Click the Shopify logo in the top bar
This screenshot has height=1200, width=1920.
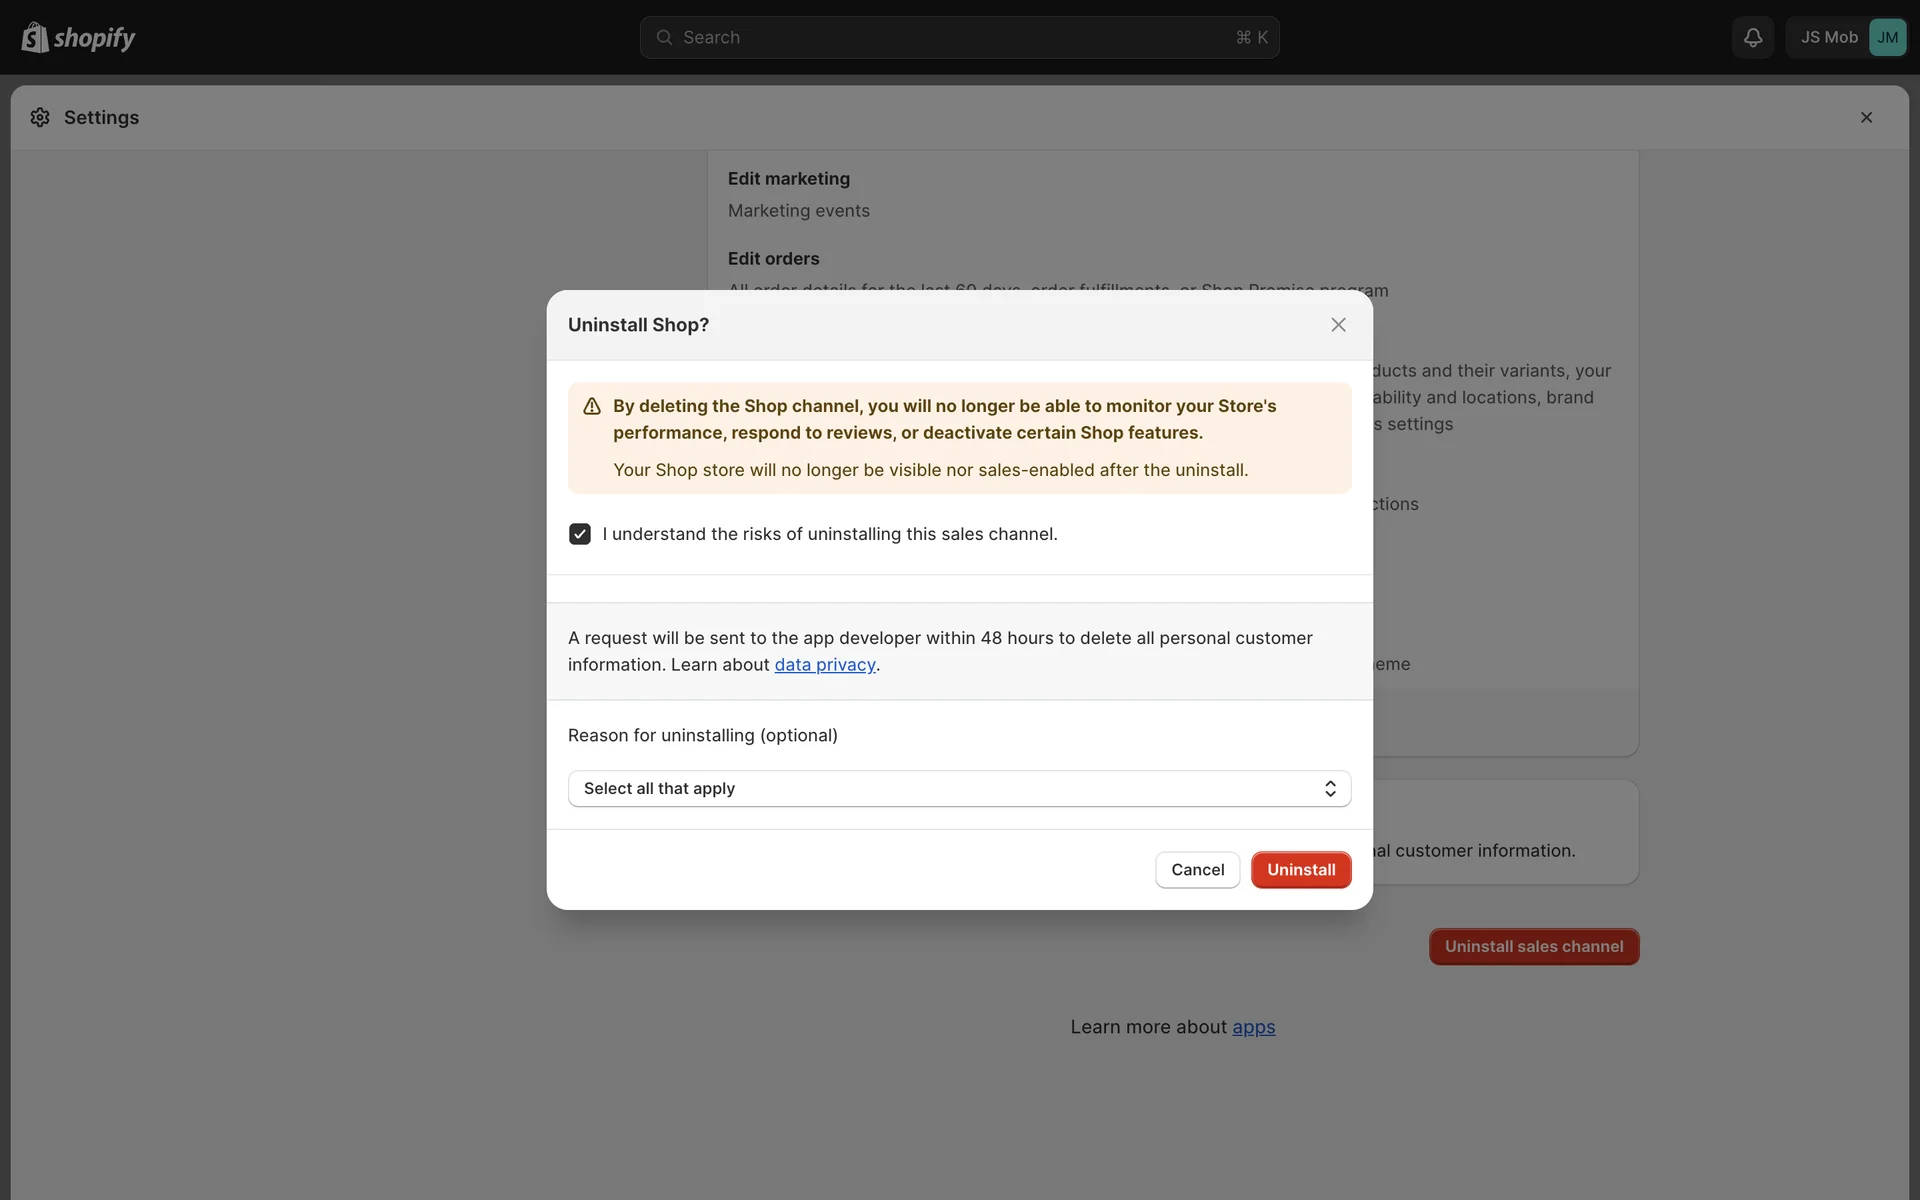(x=78, y=37)
